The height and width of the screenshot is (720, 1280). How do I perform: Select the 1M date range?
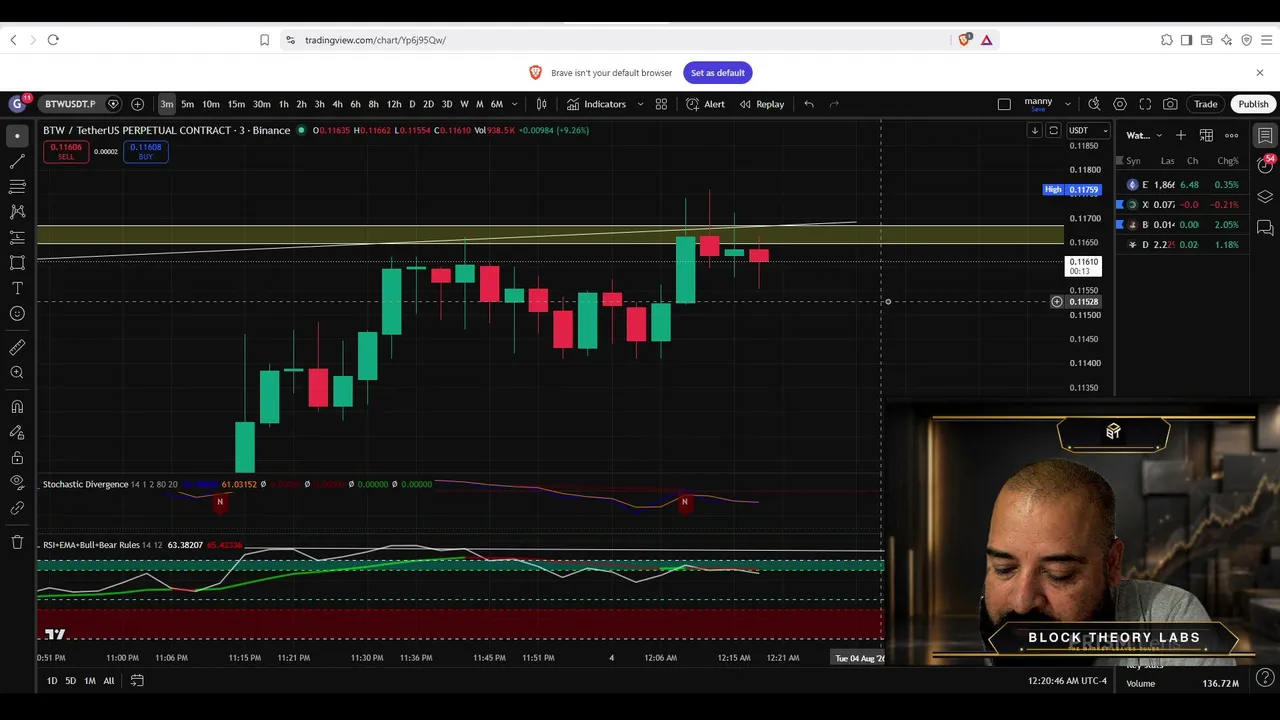pyautogui.click(x=90, y=681)
